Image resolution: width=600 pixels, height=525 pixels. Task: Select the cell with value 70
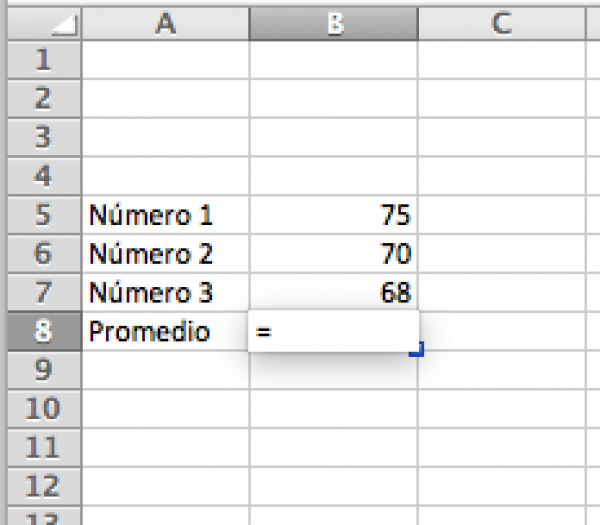click(334, 254)
